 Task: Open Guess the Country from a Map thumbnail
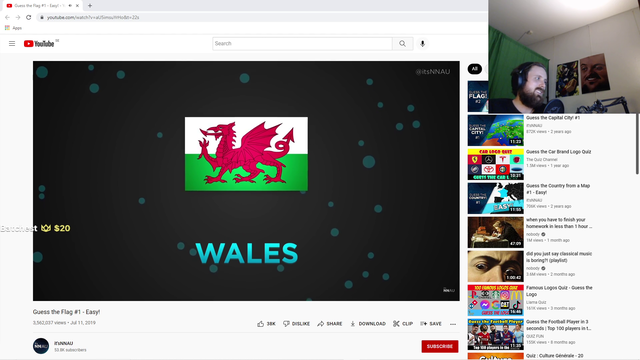(496, 198)
